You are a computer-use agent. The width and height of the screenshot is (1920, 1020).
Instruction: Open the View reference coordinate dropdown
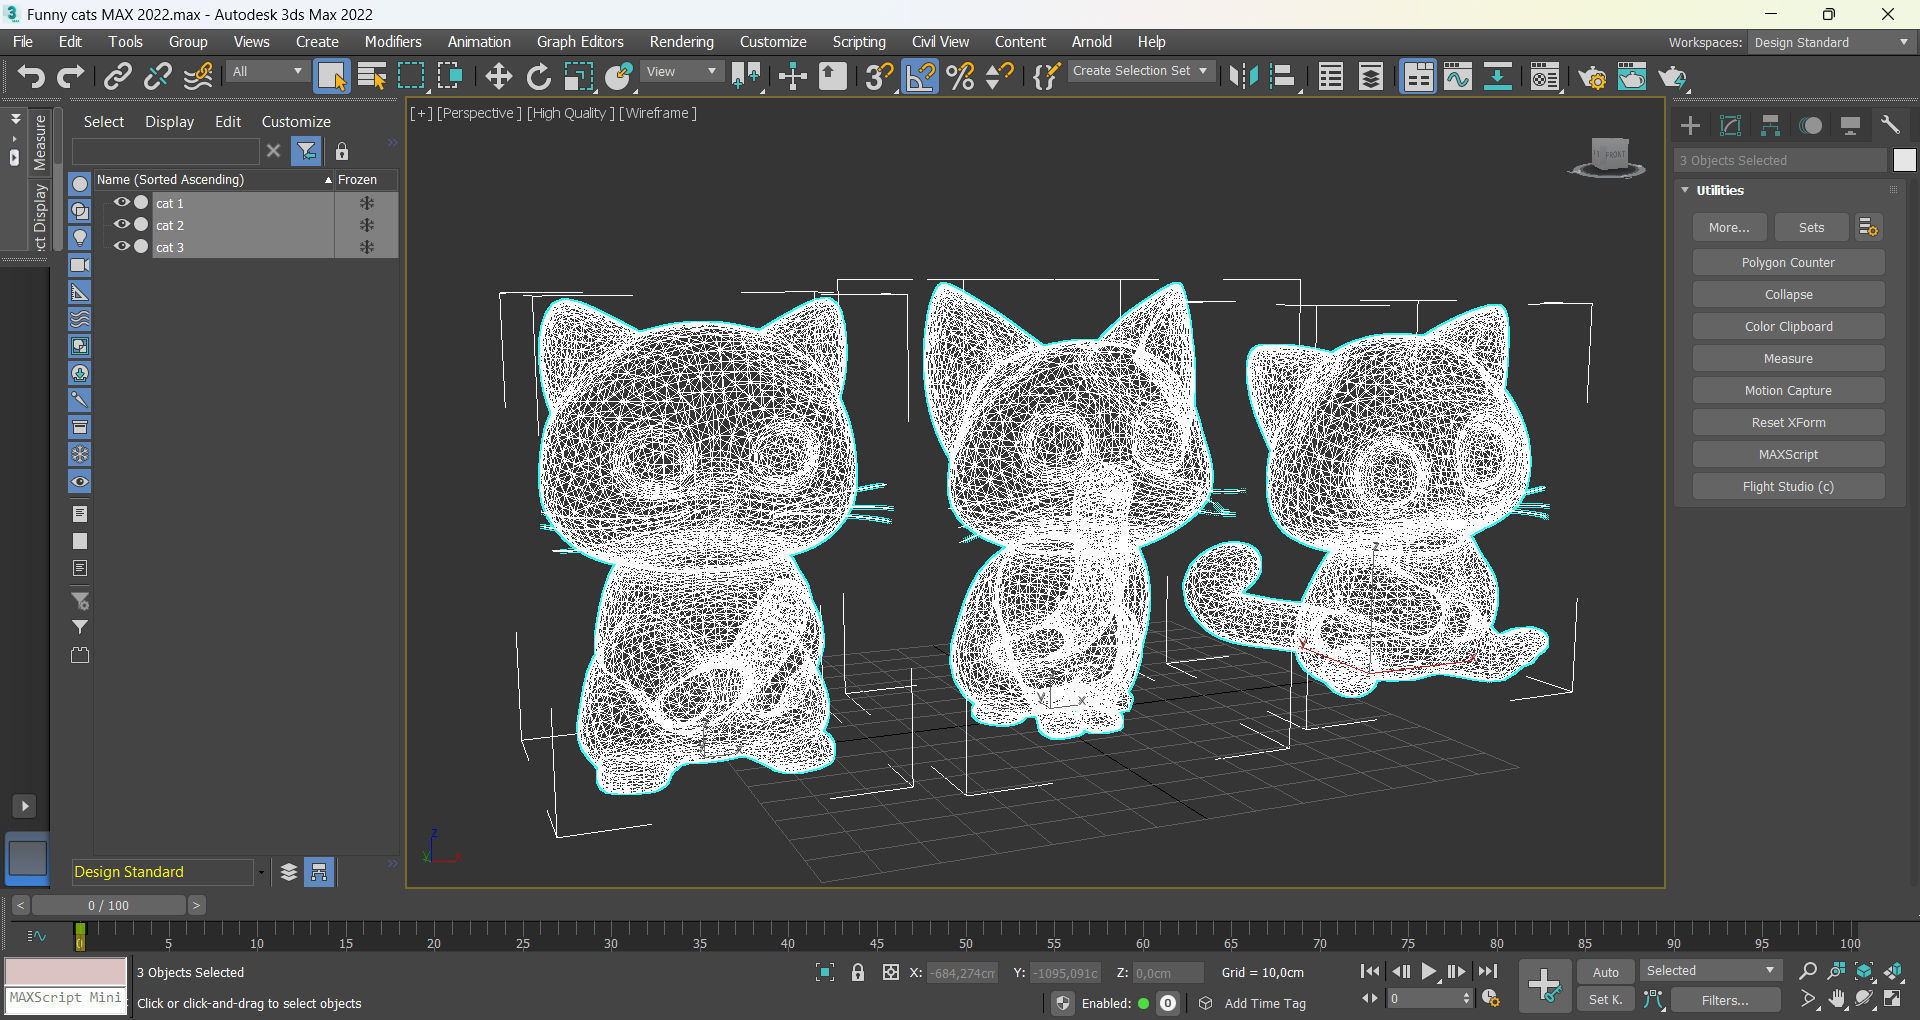682,72
